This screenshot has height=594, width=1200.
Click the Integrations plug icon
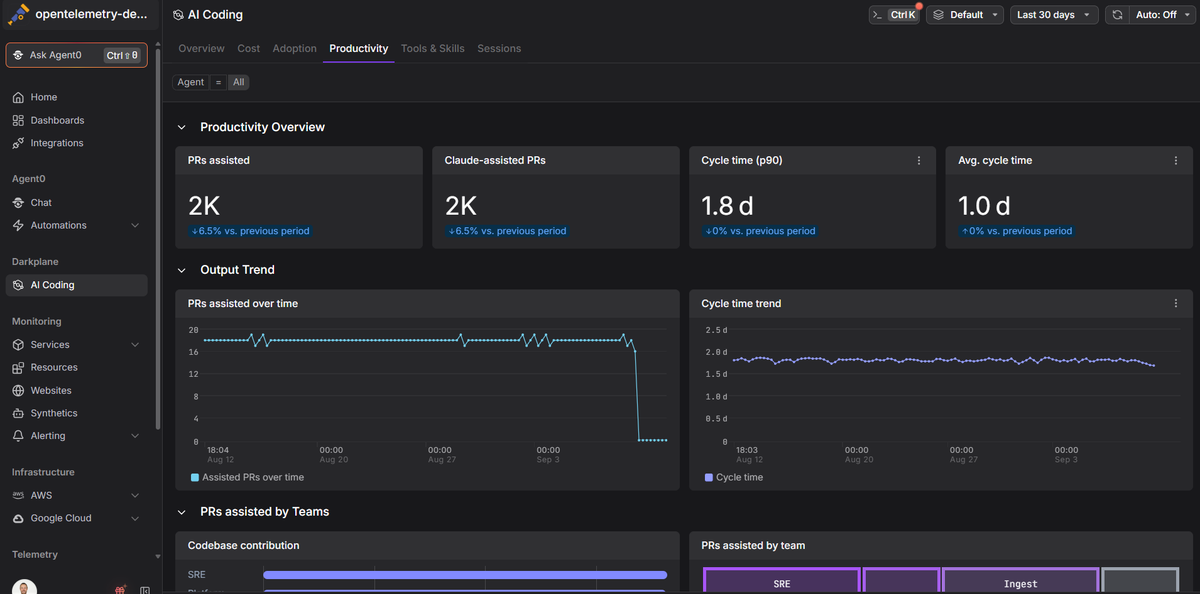(x=18, y=143)
